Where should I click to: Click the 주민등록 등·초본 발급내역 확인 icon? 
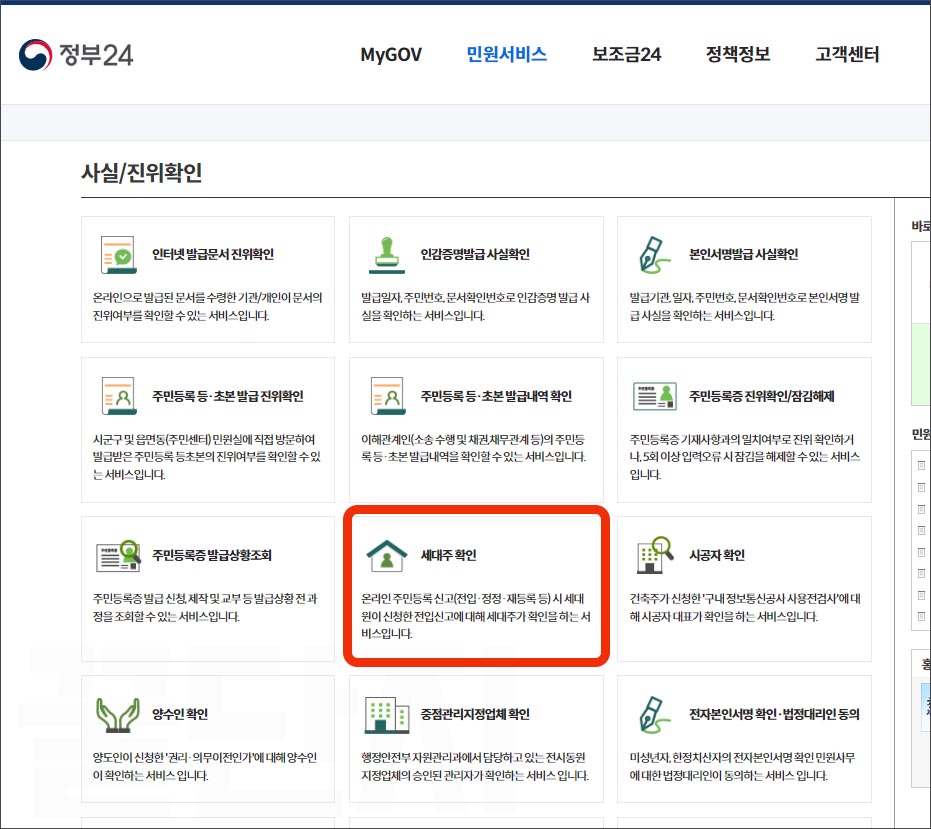pos(387,395)
